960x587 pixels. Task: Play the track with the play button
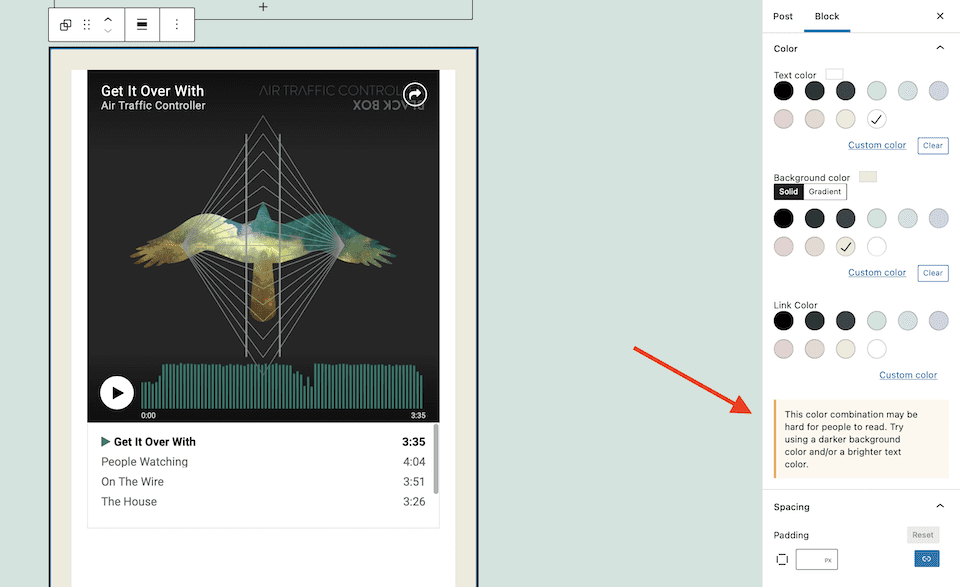(x=117, y=393)
